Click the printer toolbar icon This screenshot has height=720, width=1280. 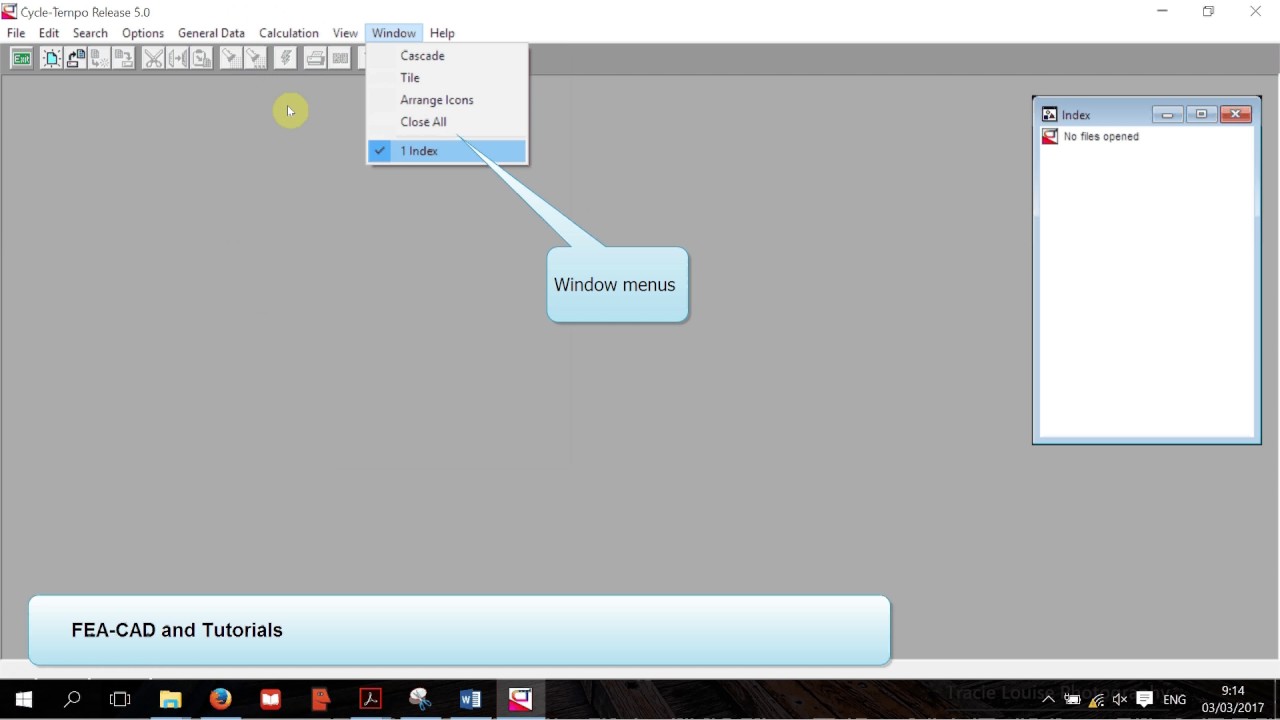click(x=315, y=58)
